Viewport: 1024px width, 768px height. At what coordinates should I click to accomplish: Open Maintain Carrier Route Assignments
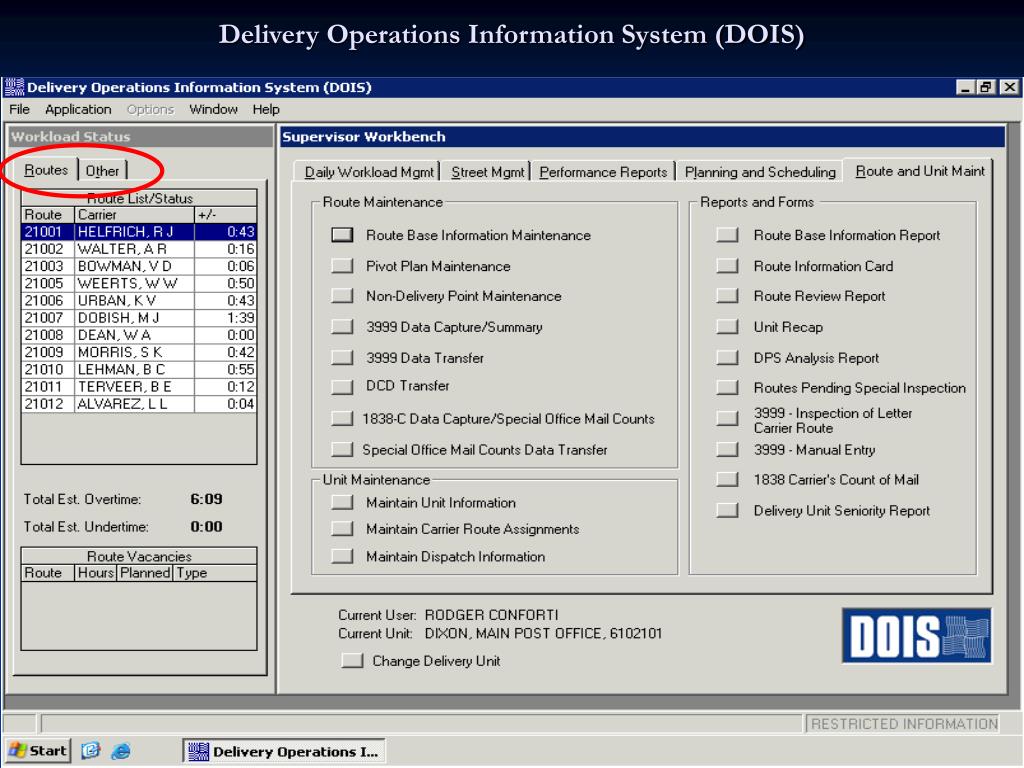(x=342, y=529)
